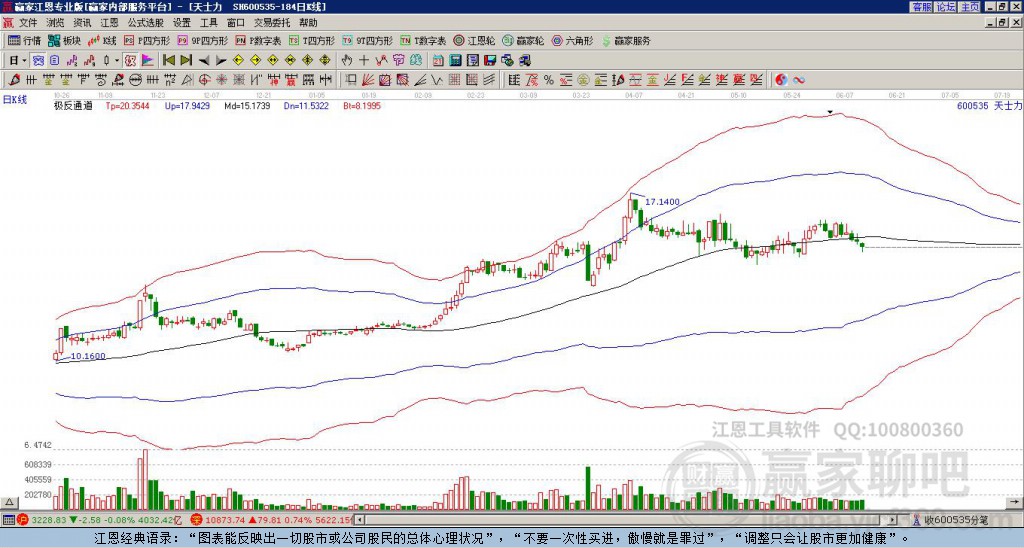Click the horizontal scrollbar right arrow
This screenshot has height=548, width=1024.
coord(893,520)
